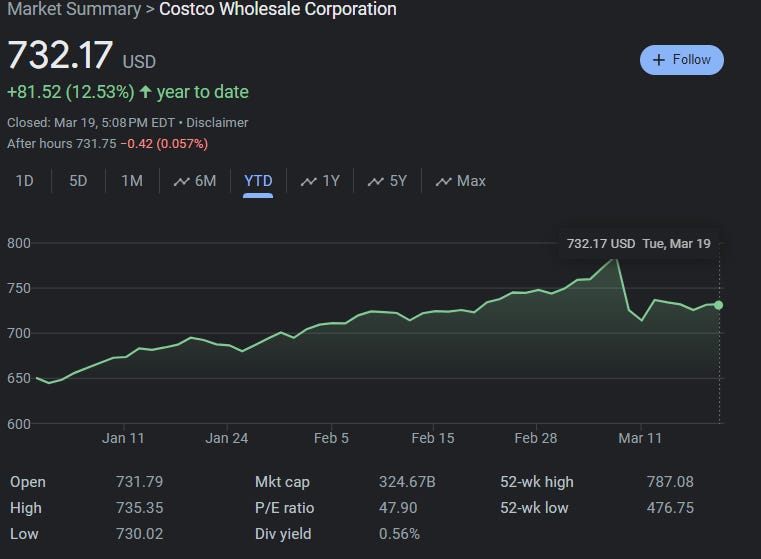
Task: Click the High value 735.35
Action: coord(139,508)
